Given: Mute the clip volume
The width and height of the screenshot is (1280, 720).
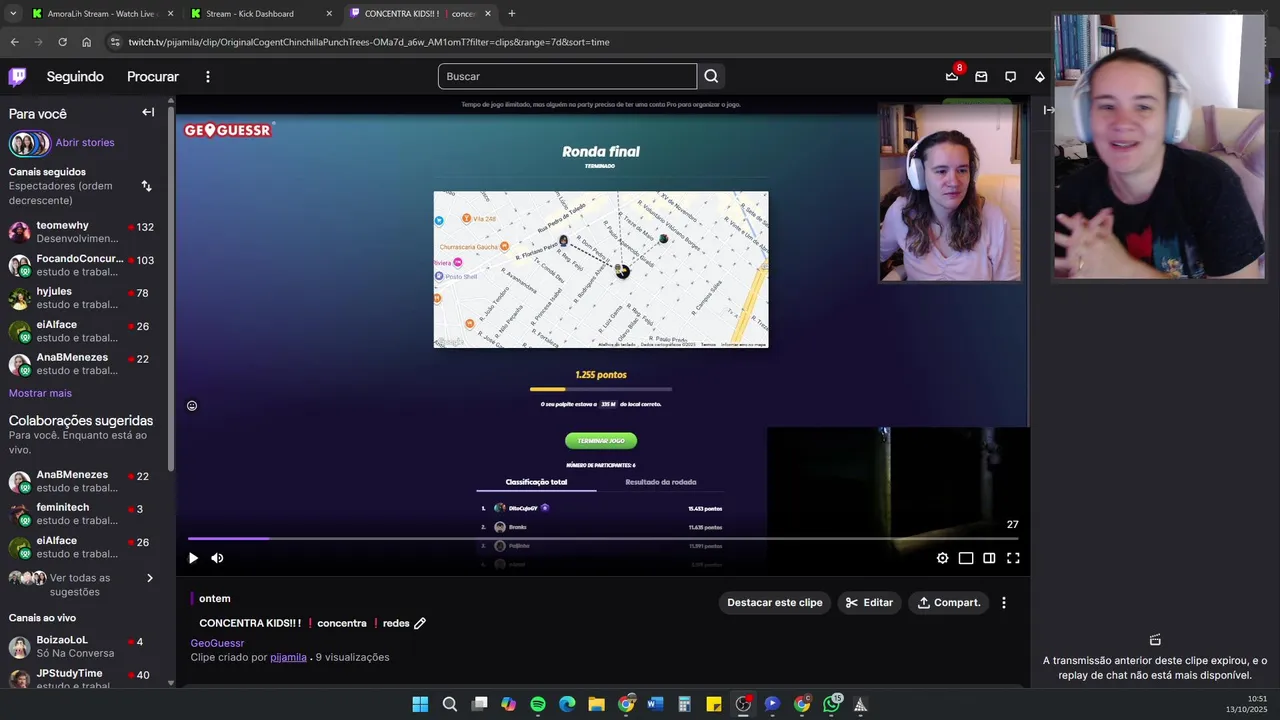Looking at the screenshot, I should click(217, 558).
